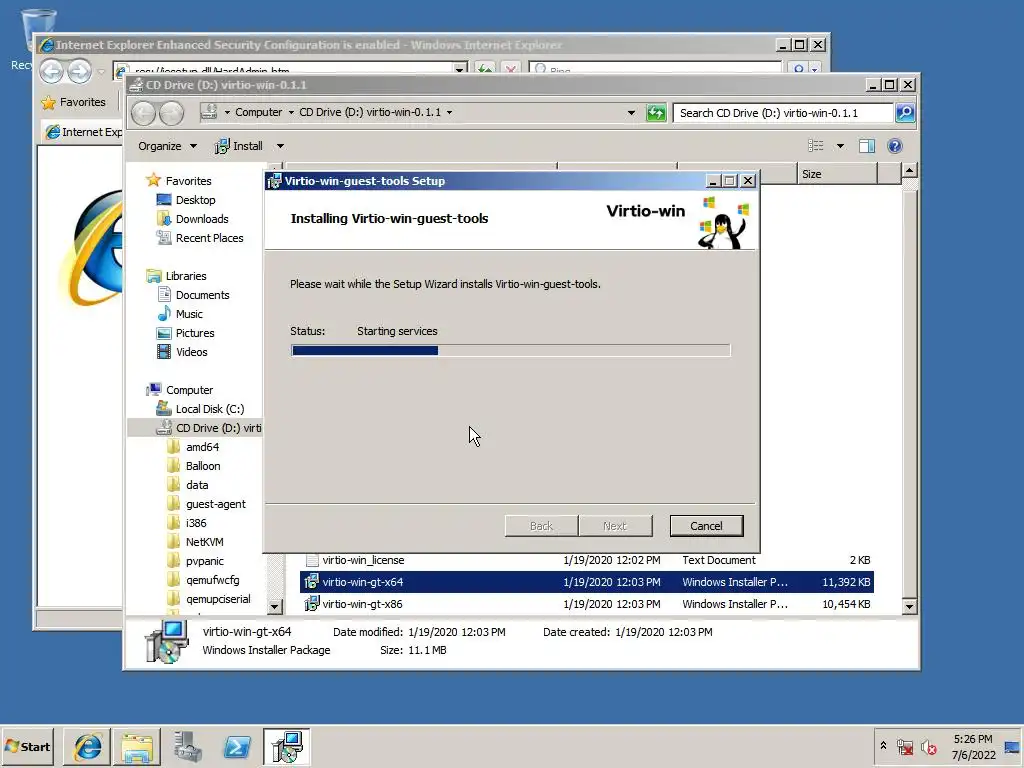Click the file list scroll-up arrow
Screen dimensions: 1024x768
click(x=909, y=171)
